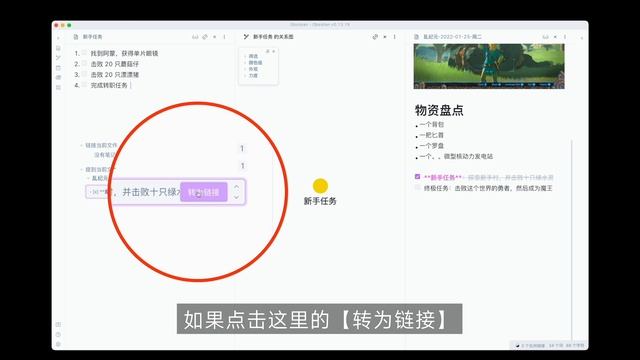Check the 完成转职任务 task box

84,84
